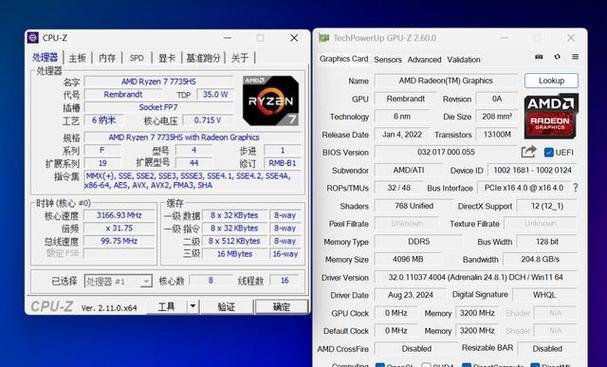607x367 pixels.
Task: Select the Graphics Card tab in GPU-Z
Action: 343,59
